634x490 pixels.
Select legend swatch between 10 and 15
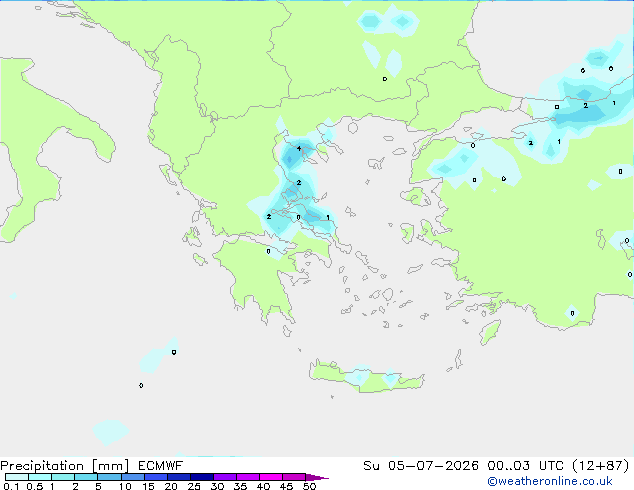coord(132,477)
